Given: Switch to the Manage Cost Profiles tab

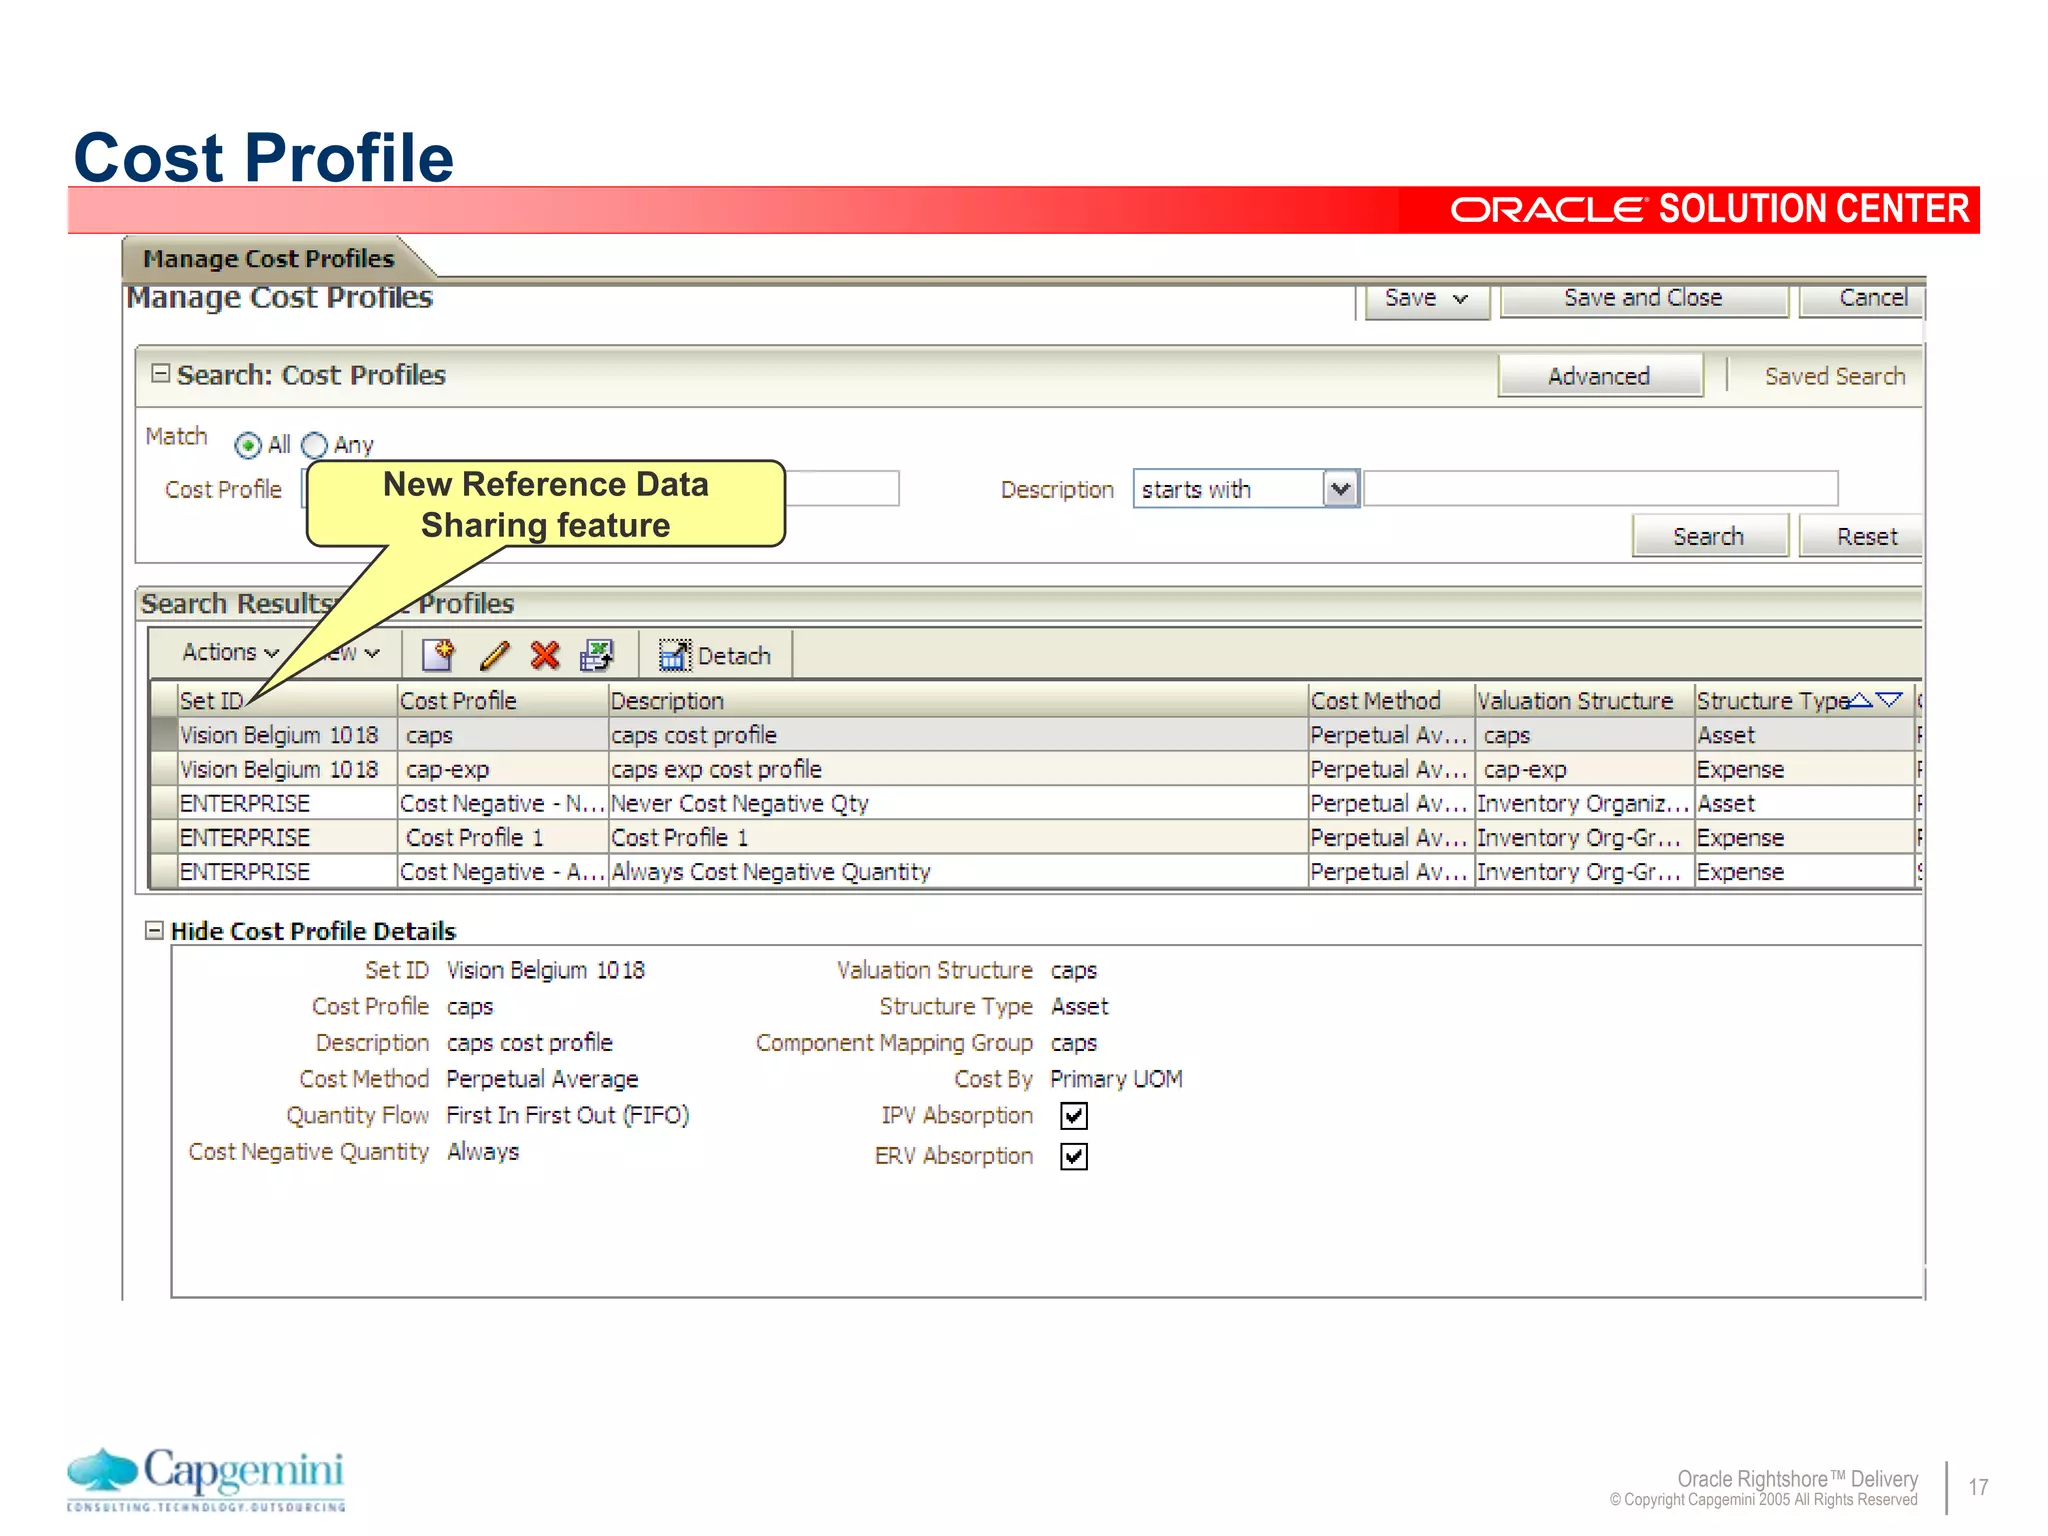Looking at the screenshot, I should [x=269, y=258].
